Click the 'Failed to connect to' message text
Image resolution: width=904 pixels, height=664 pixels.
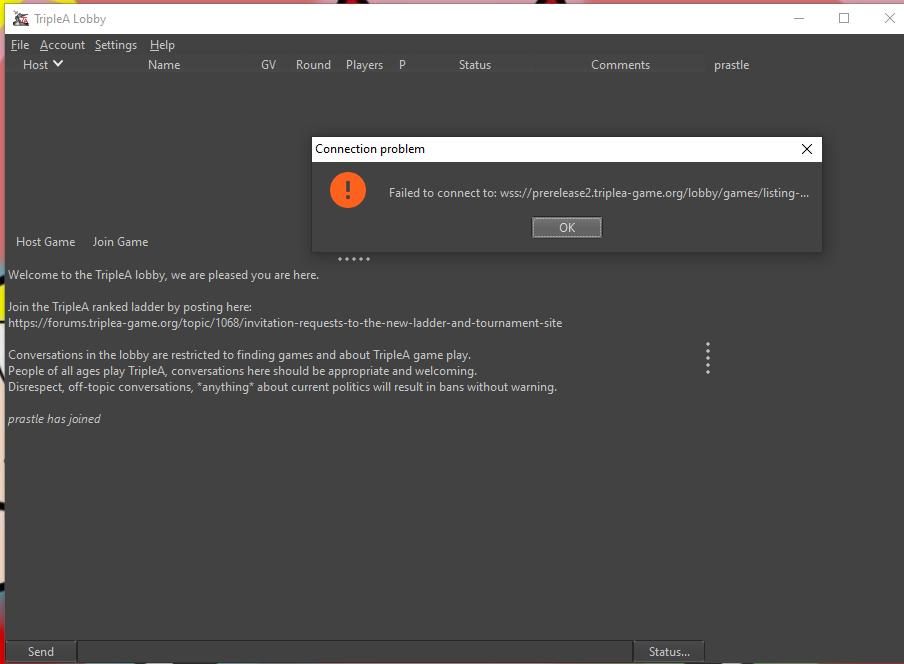coord(598,193)
